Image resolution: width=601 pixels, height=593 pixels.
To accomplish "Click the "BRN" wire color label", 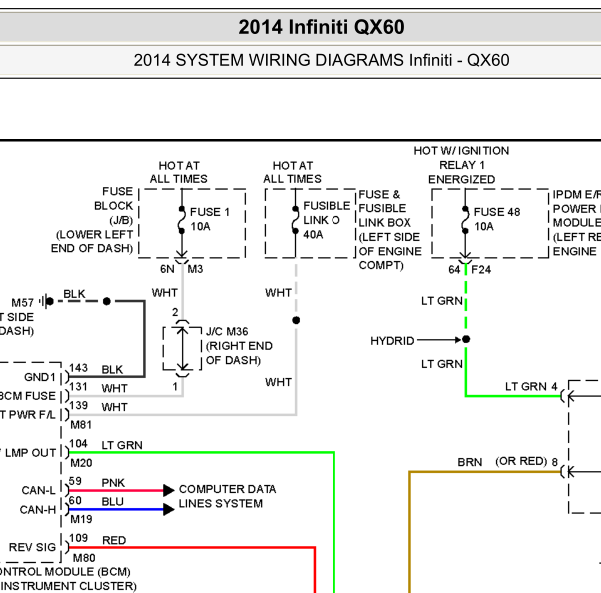I will 470,462.
